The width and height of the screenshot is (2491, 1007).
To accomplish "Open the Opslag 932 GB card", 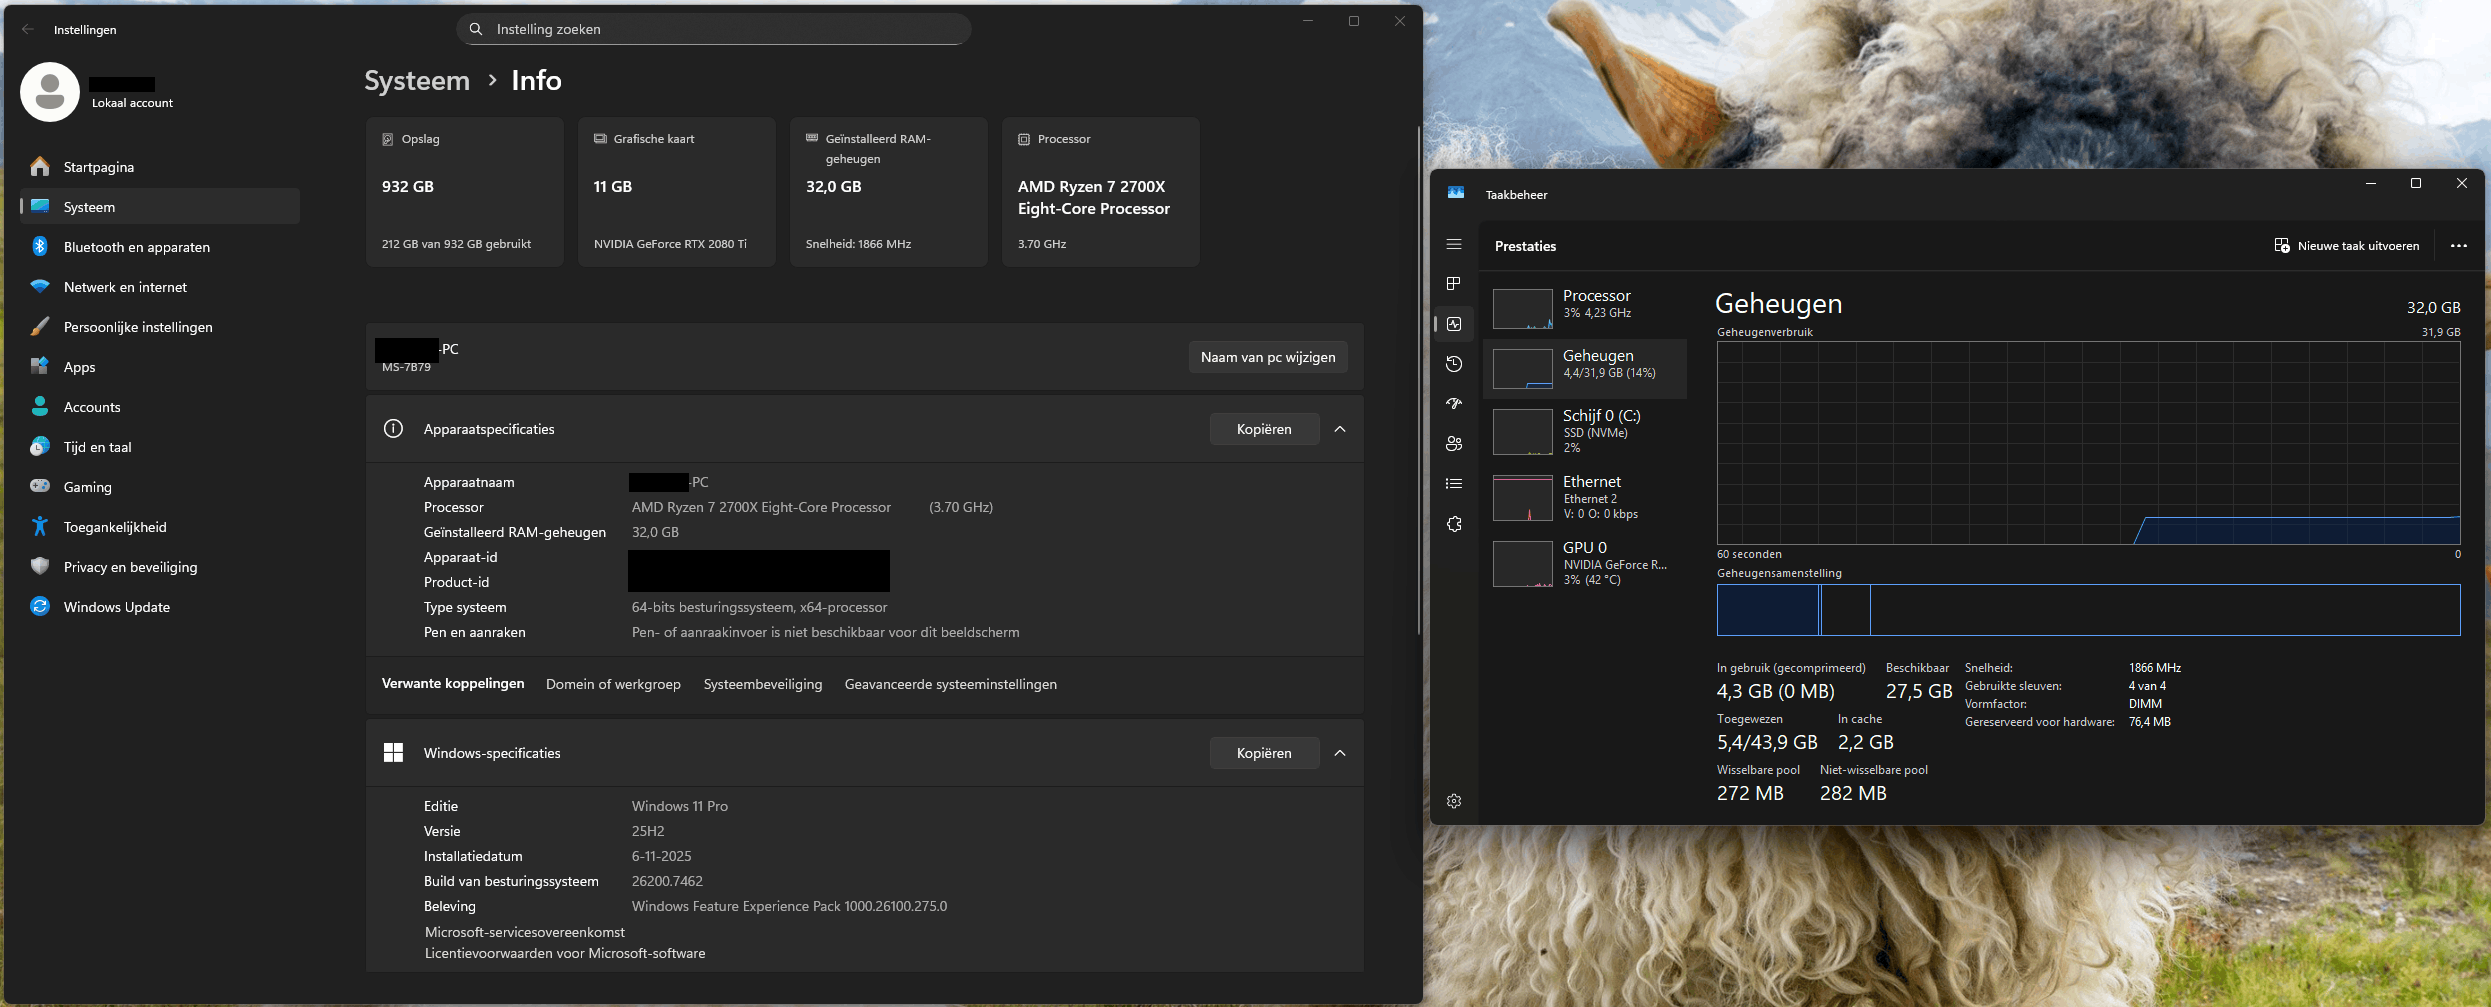I will pyautogui.click(x=465, y=192).
